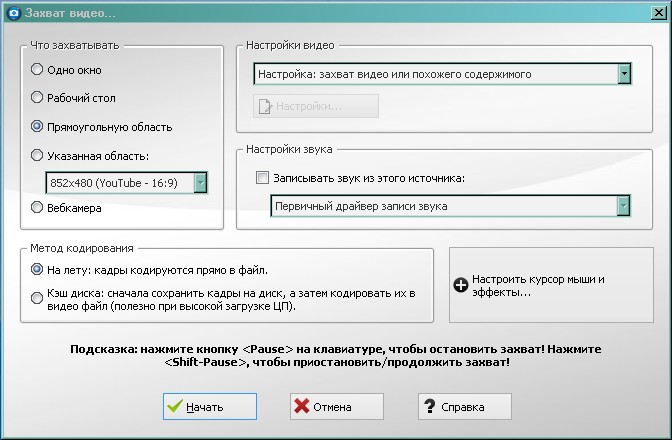Click the question mark icon on Справка
This screenshot has height=440, width=672.
coord(429,406)
